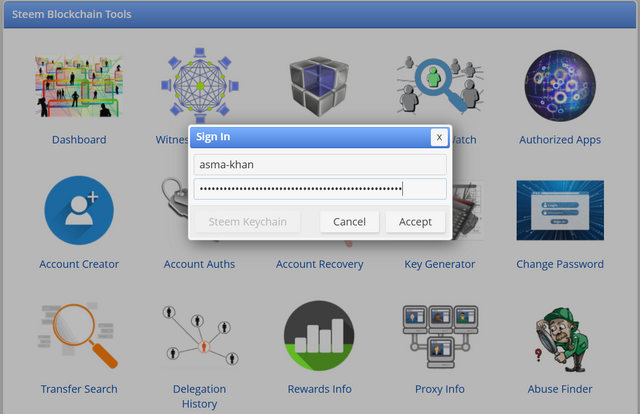Open the Key Generator icon
Image resolution: width=640 pixels, height=414 pixels.
coord(468,210)
